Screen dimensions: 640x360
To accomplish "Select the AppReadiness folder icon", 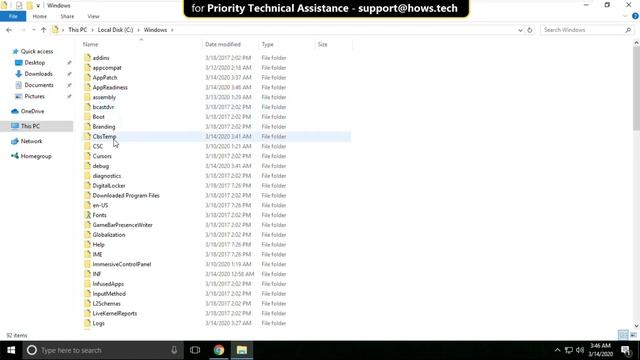I will coord(87,87).
